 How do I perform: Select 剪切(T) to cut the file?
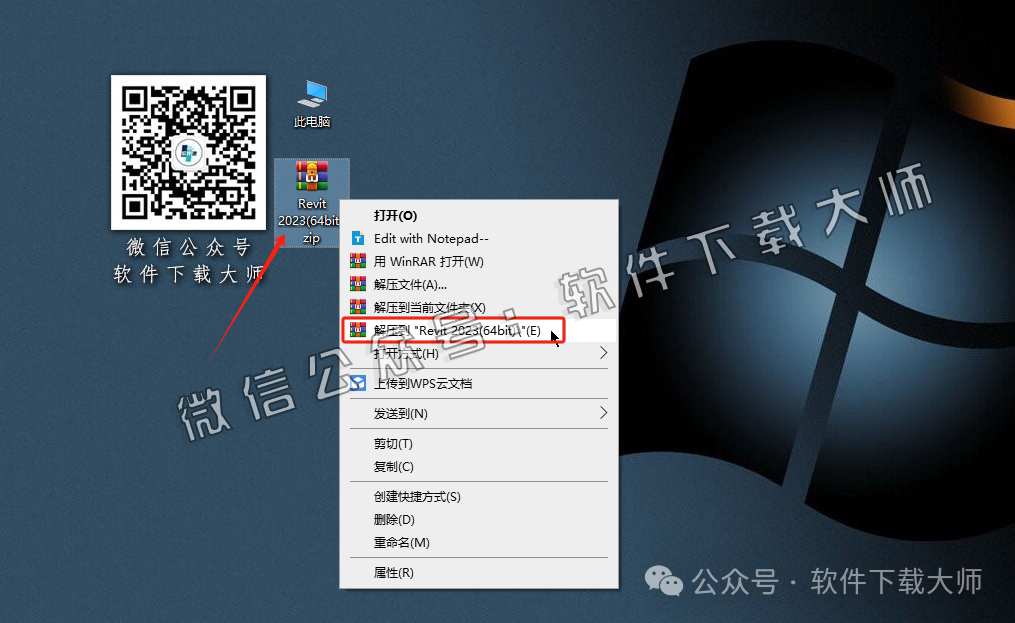point(392,442)
